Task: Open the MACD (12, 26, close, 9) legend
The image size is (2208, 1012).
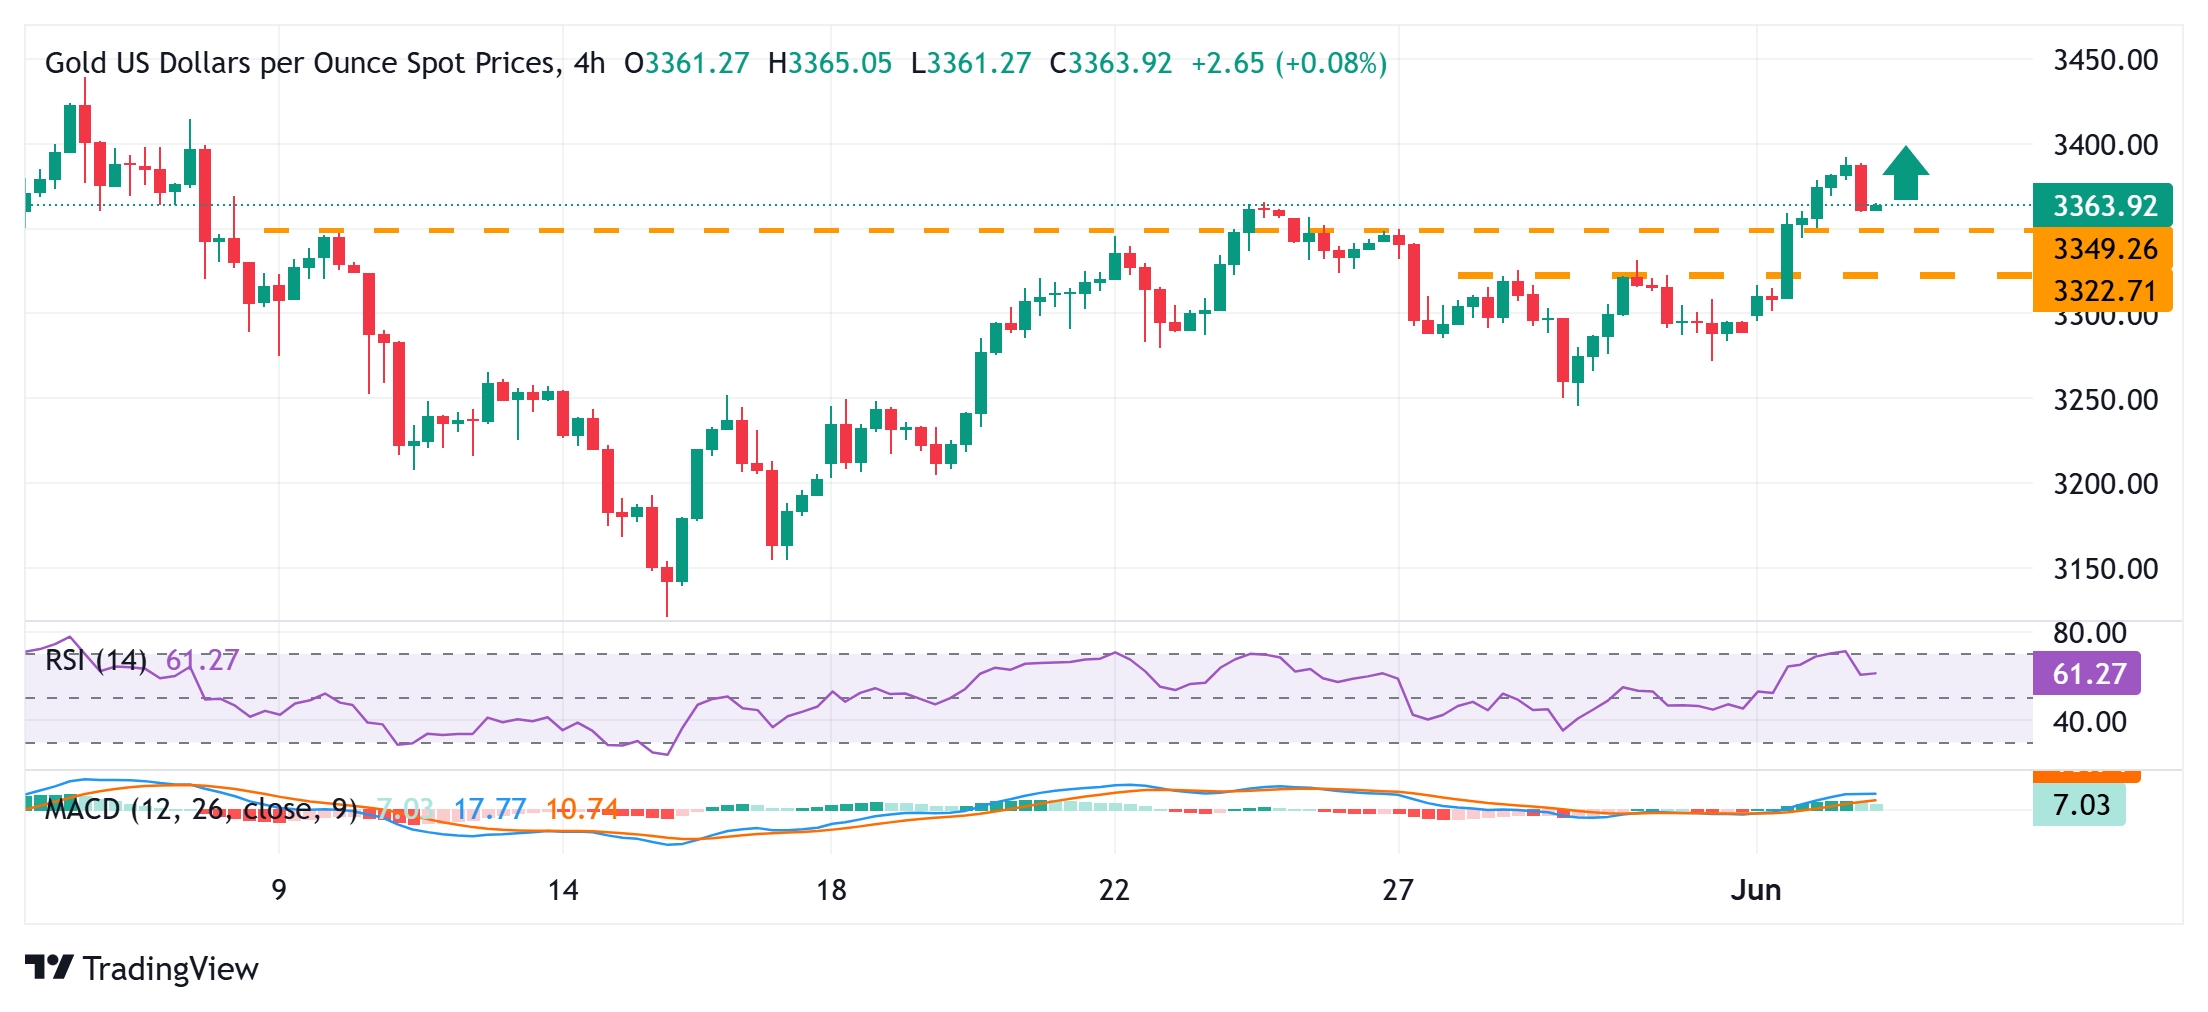Action: tap(200, 809)
